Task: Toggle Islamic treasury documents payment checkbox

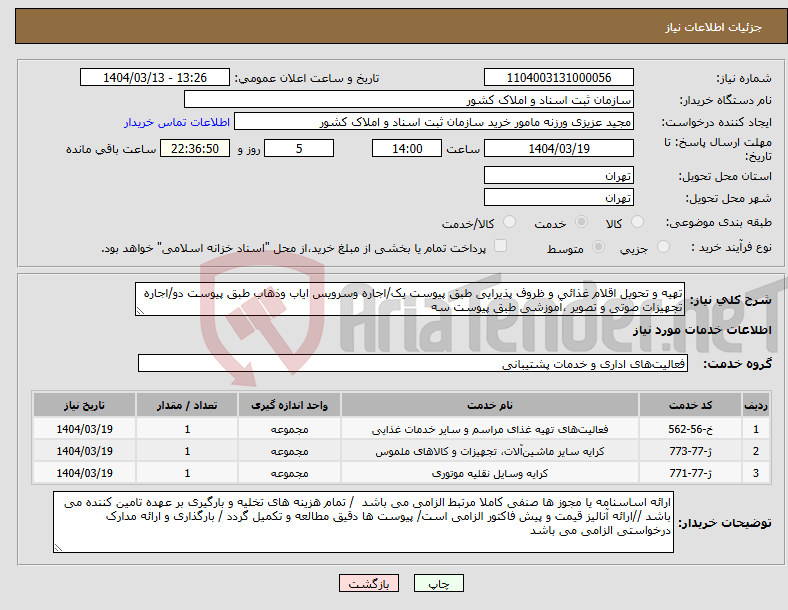Action: coord(501,246)
